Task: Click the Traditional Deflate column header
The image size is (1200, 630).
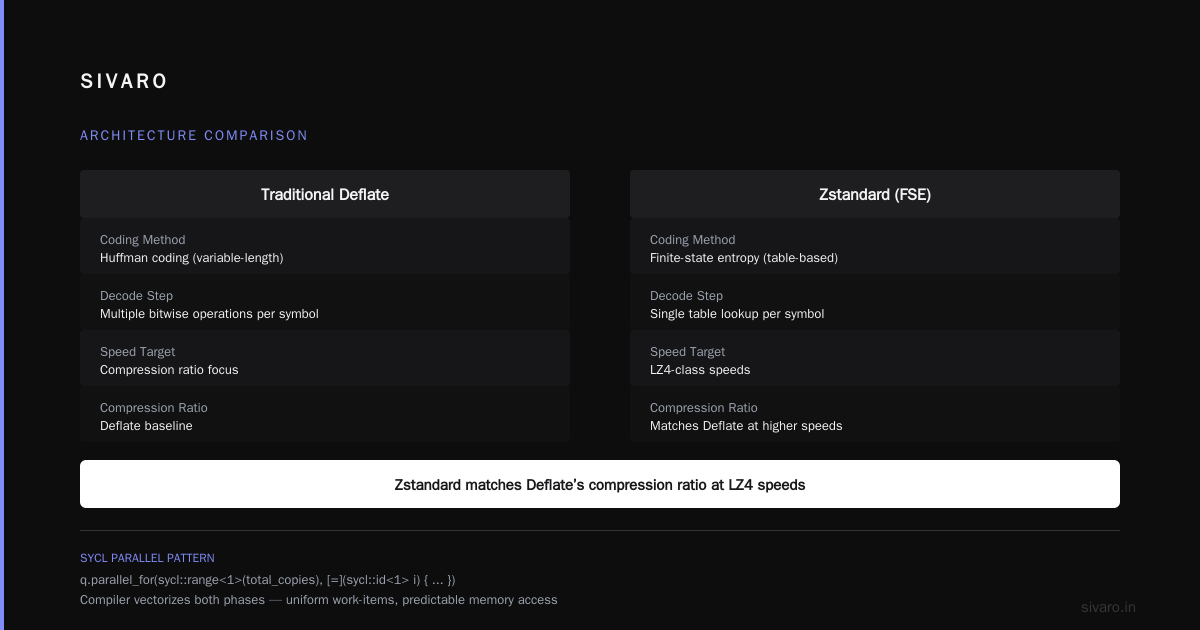Action: (325, 194)
